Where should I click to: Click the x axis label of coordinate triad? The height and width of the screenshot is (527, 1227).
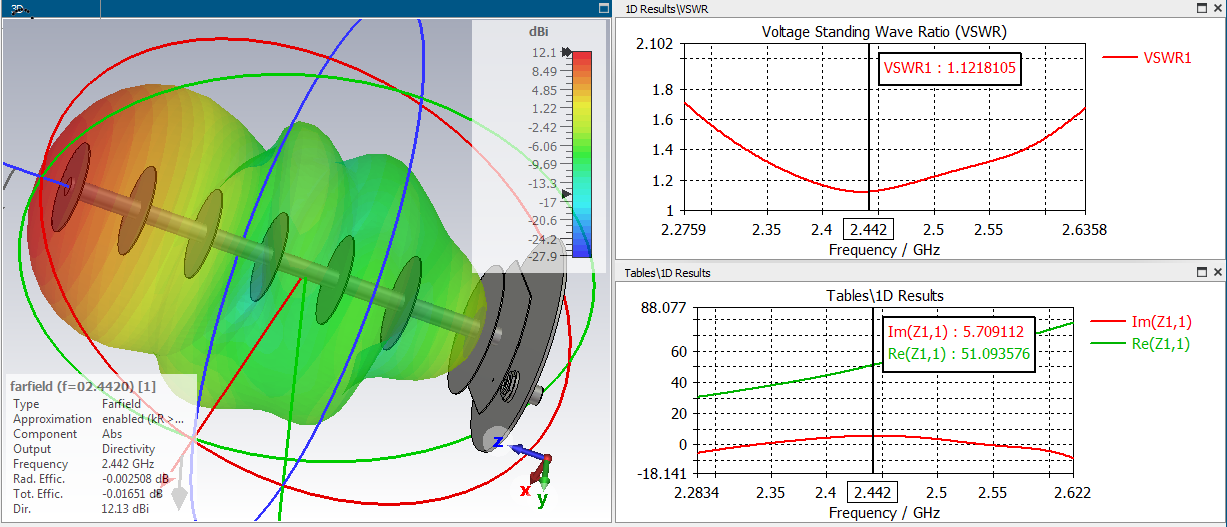tap(524, 490)
